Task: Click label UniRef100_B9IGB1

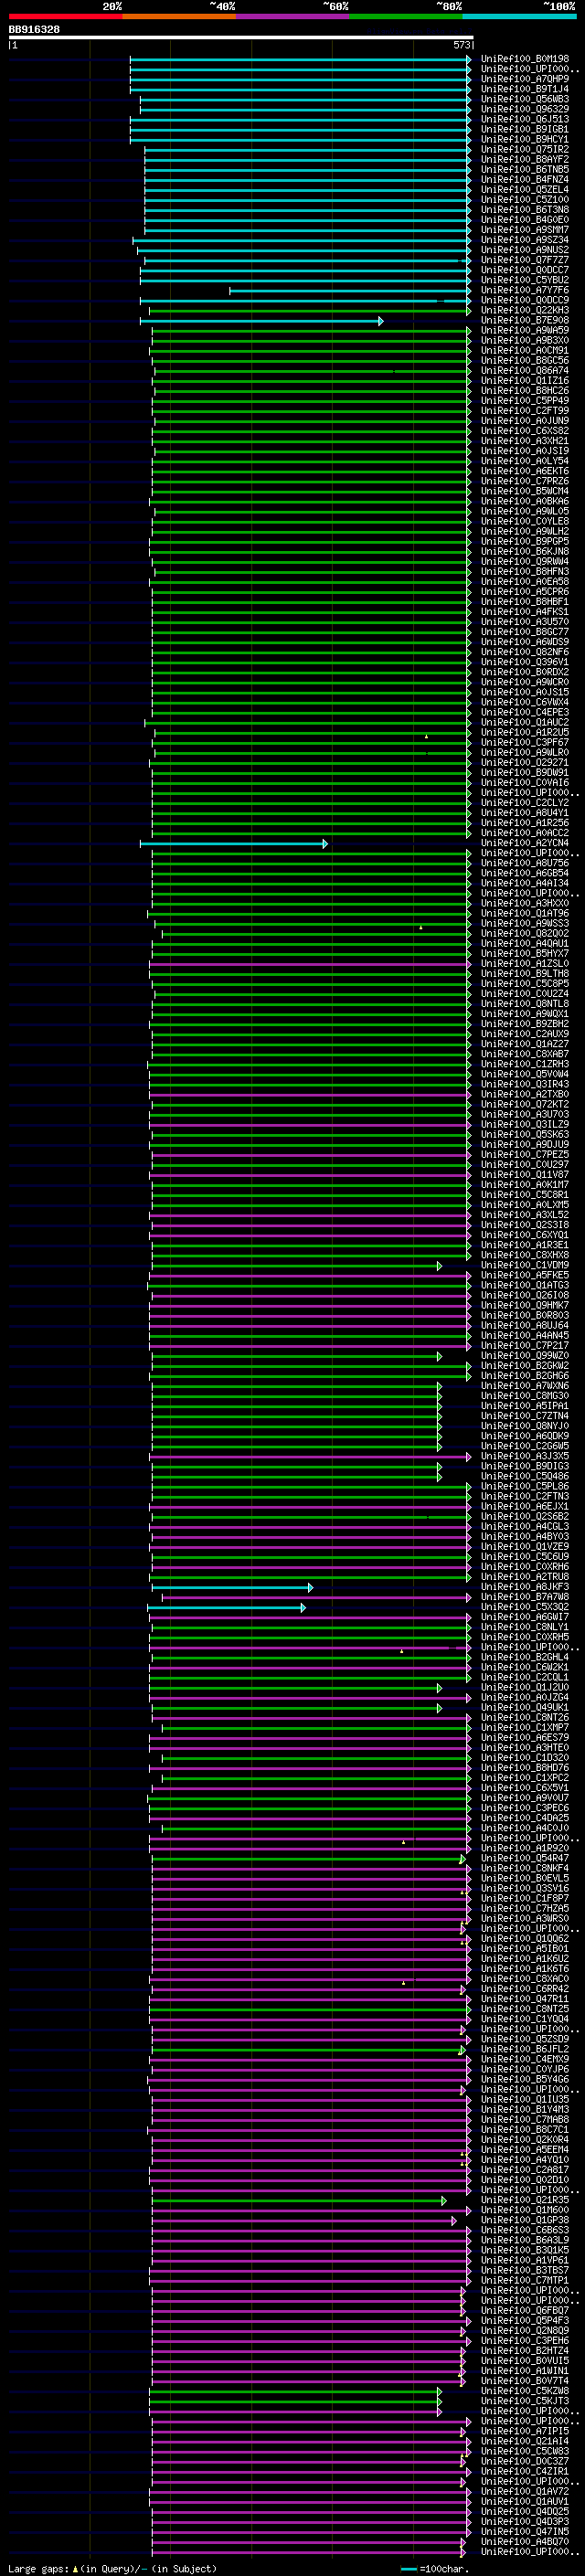Action: (525, 129)
